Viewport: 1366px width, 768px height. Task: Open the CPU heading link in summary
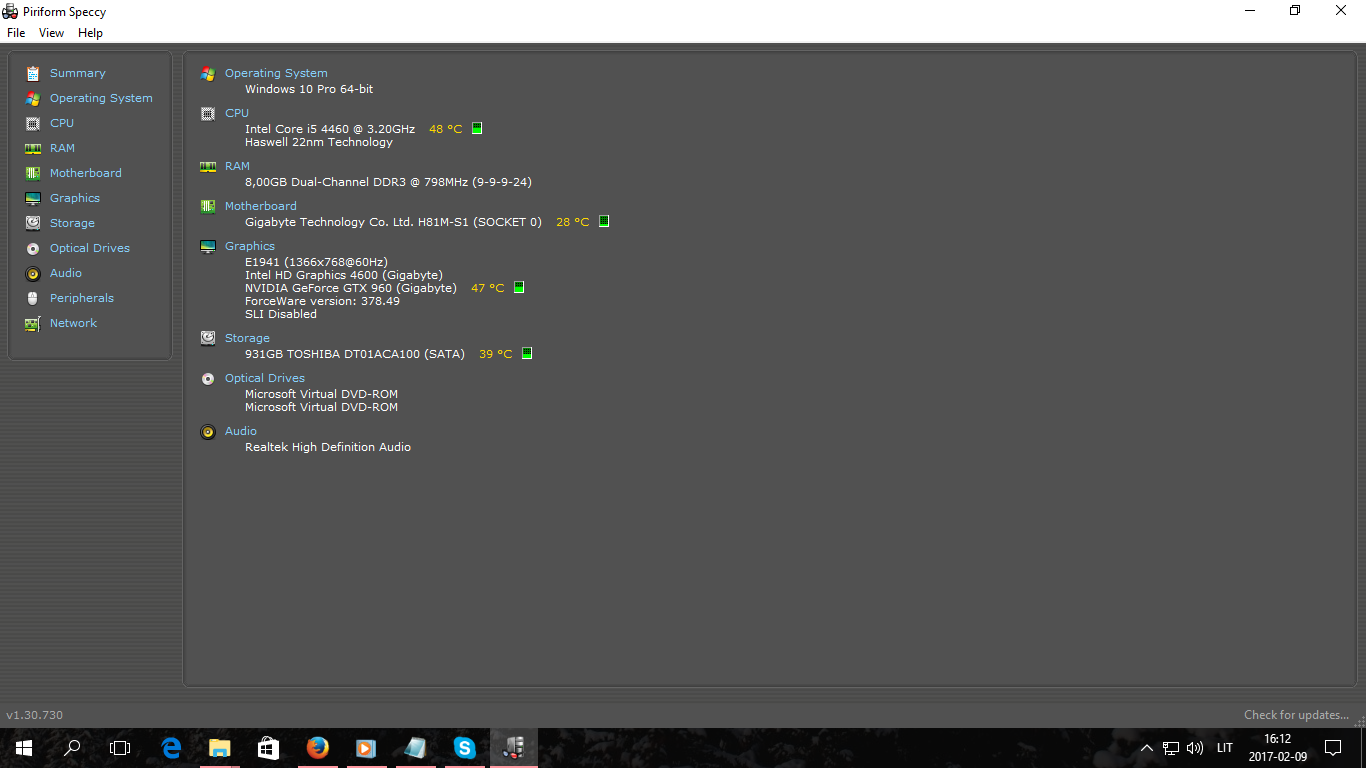pyautogui.click(x=237, y=113)
